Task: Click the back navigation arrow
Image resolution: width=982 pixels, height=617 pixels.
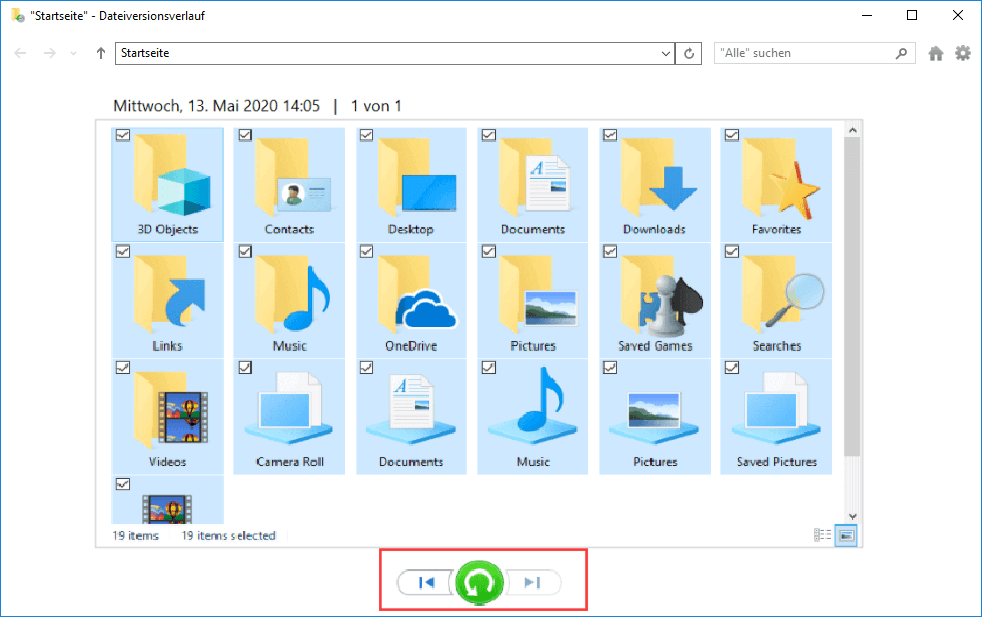Action: pyautogui.click(x=21, y=53)
